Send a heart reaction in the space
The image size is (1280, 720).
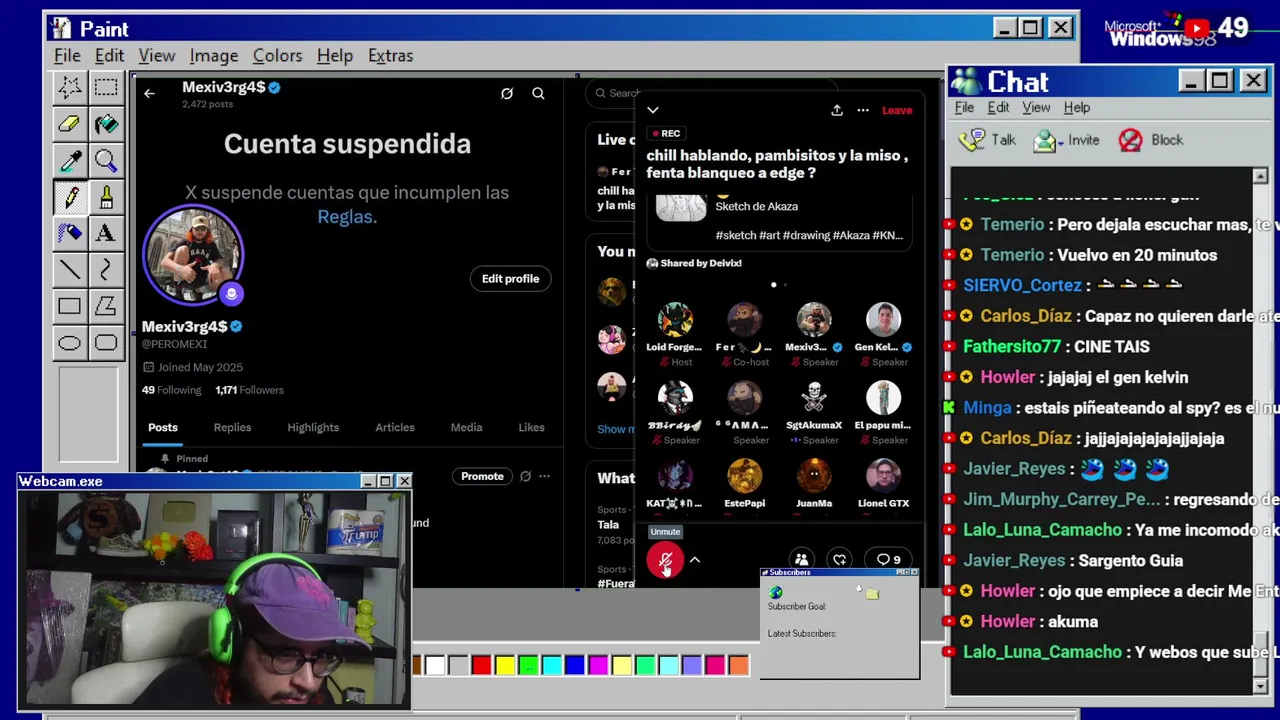[x=840, y=560]
